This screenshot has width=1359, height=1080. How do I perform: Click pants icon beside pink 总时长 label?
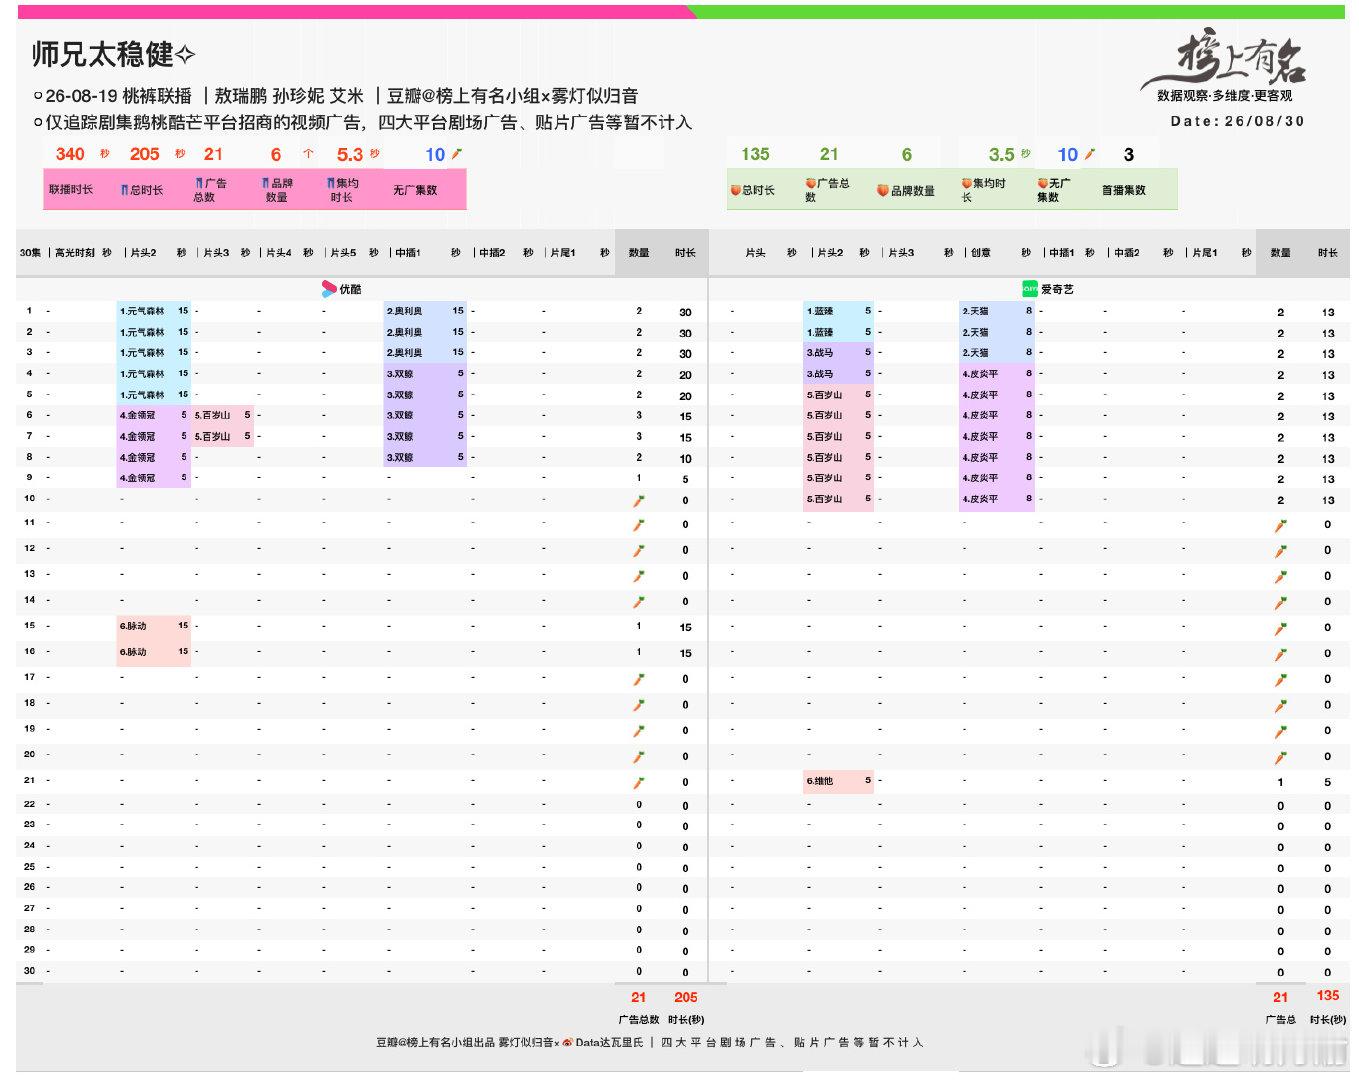point(125,190)
